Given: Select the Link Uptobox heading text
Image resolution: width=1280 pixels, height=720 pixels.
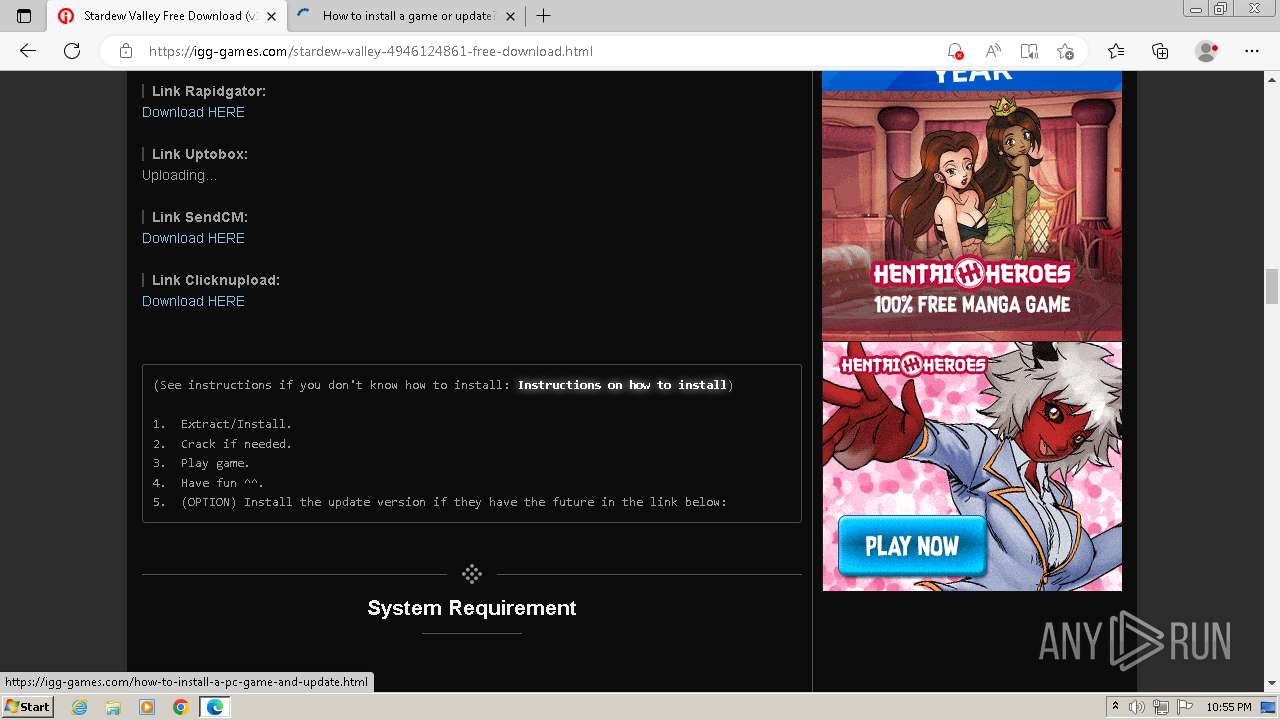Looking at the screenshot, I should tap(199, 154).
